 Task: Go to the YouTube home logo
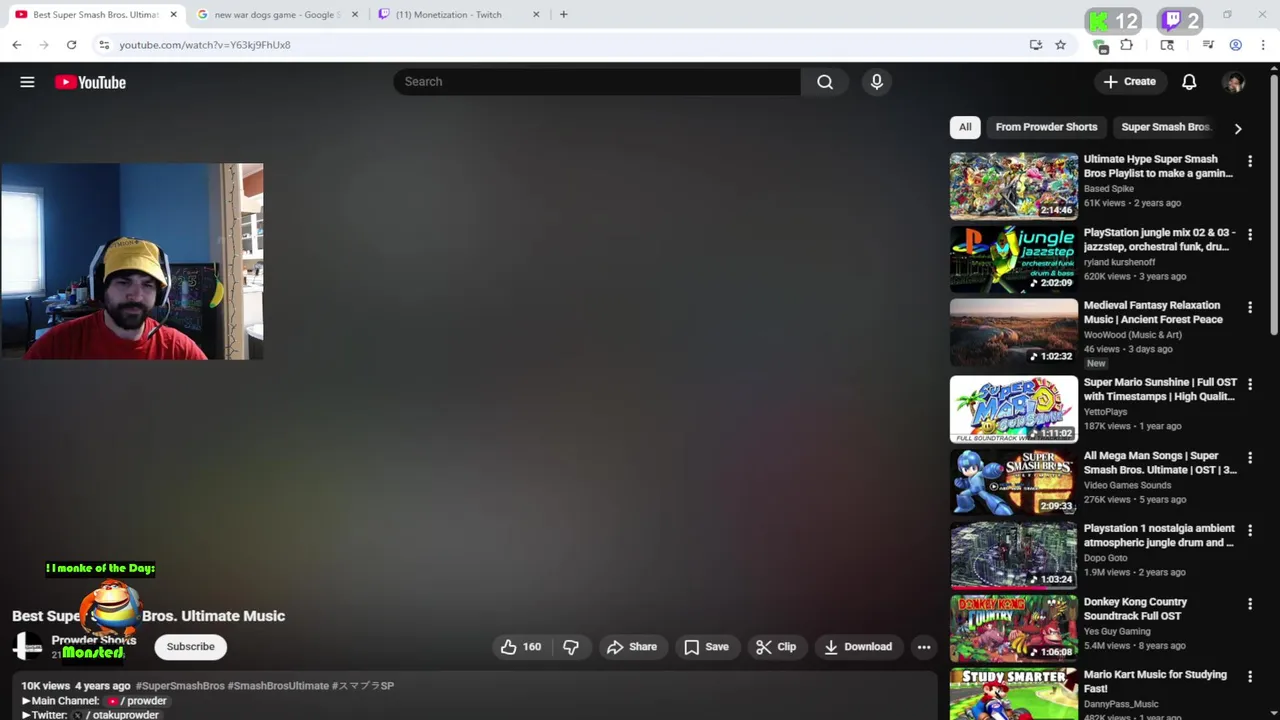90,82
